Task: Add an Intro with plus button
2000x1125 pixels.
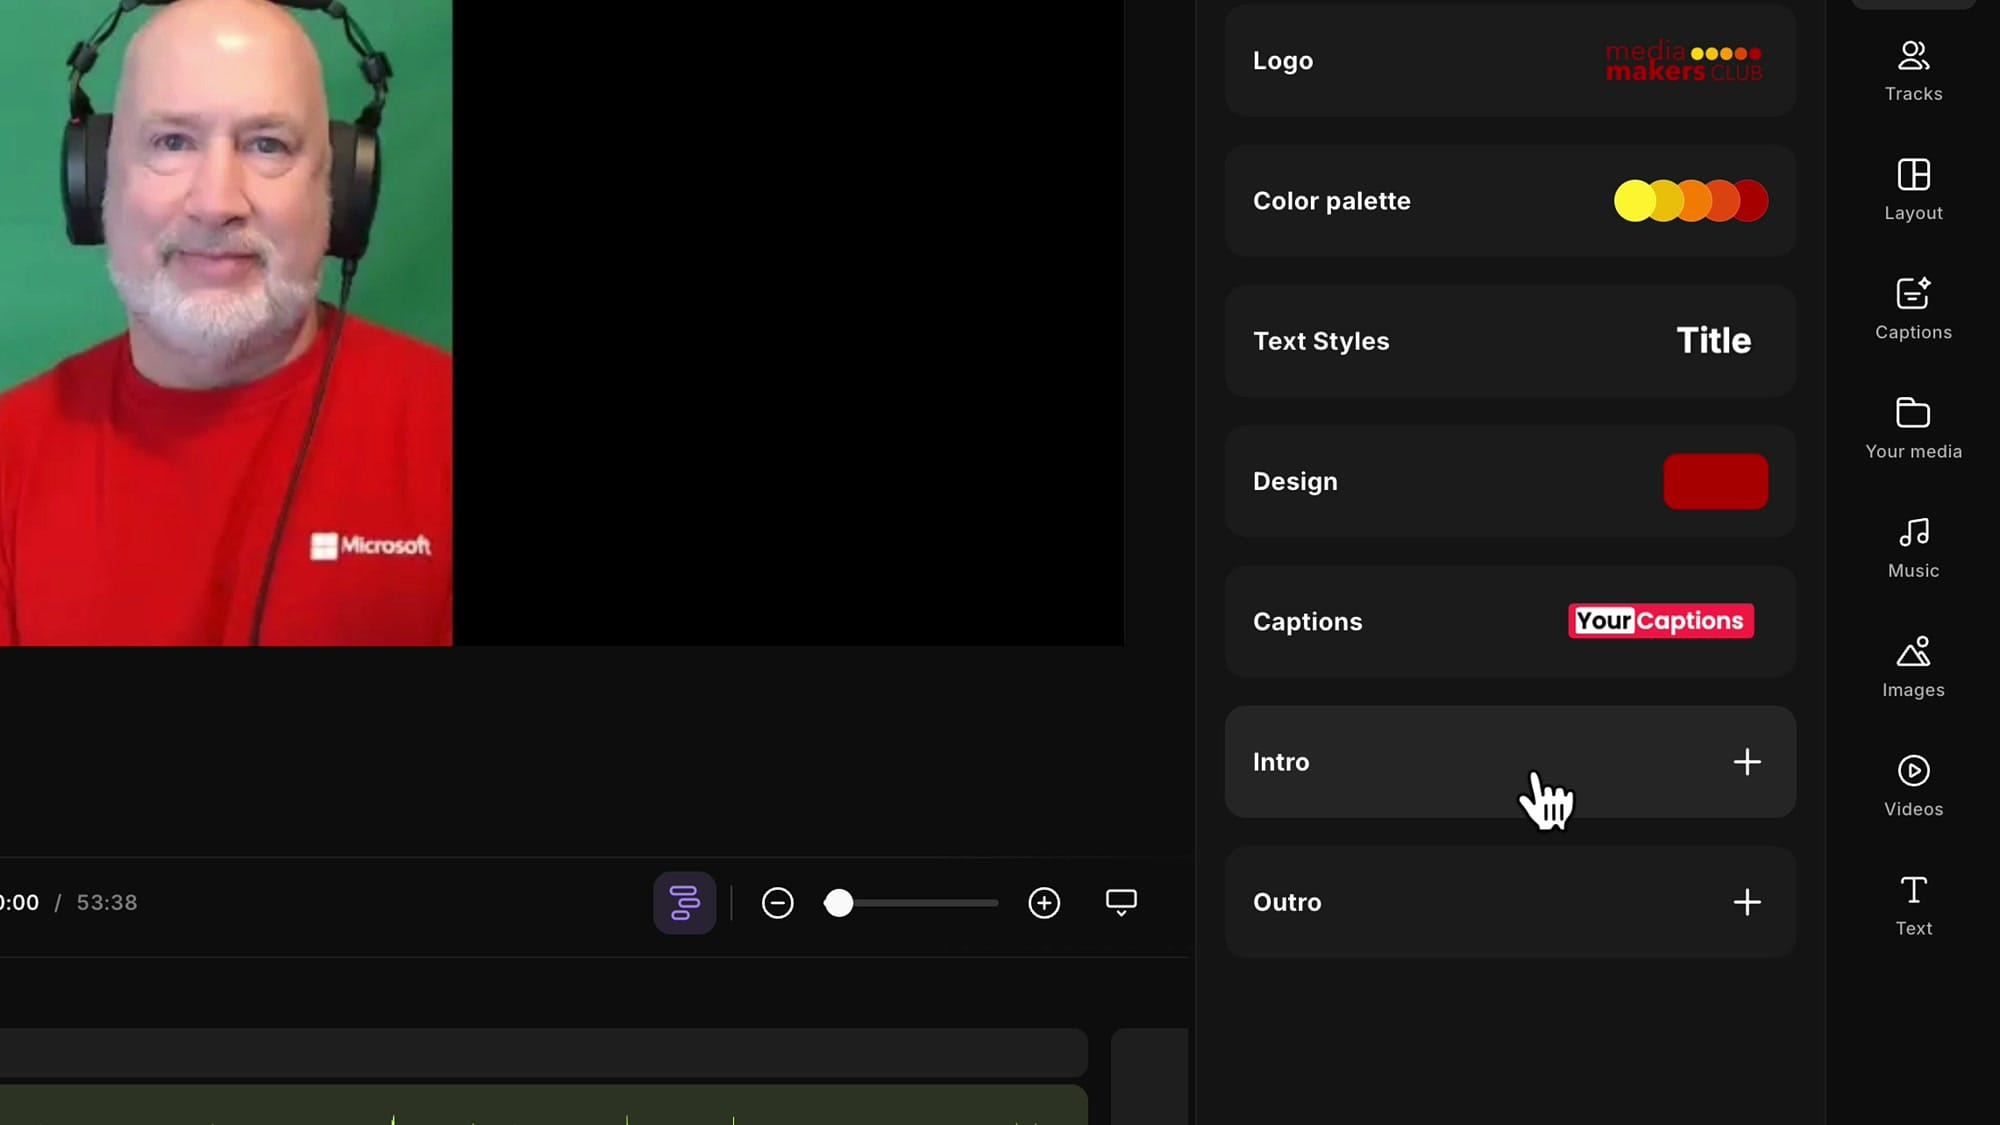Action: click(x=1747, y=762)
